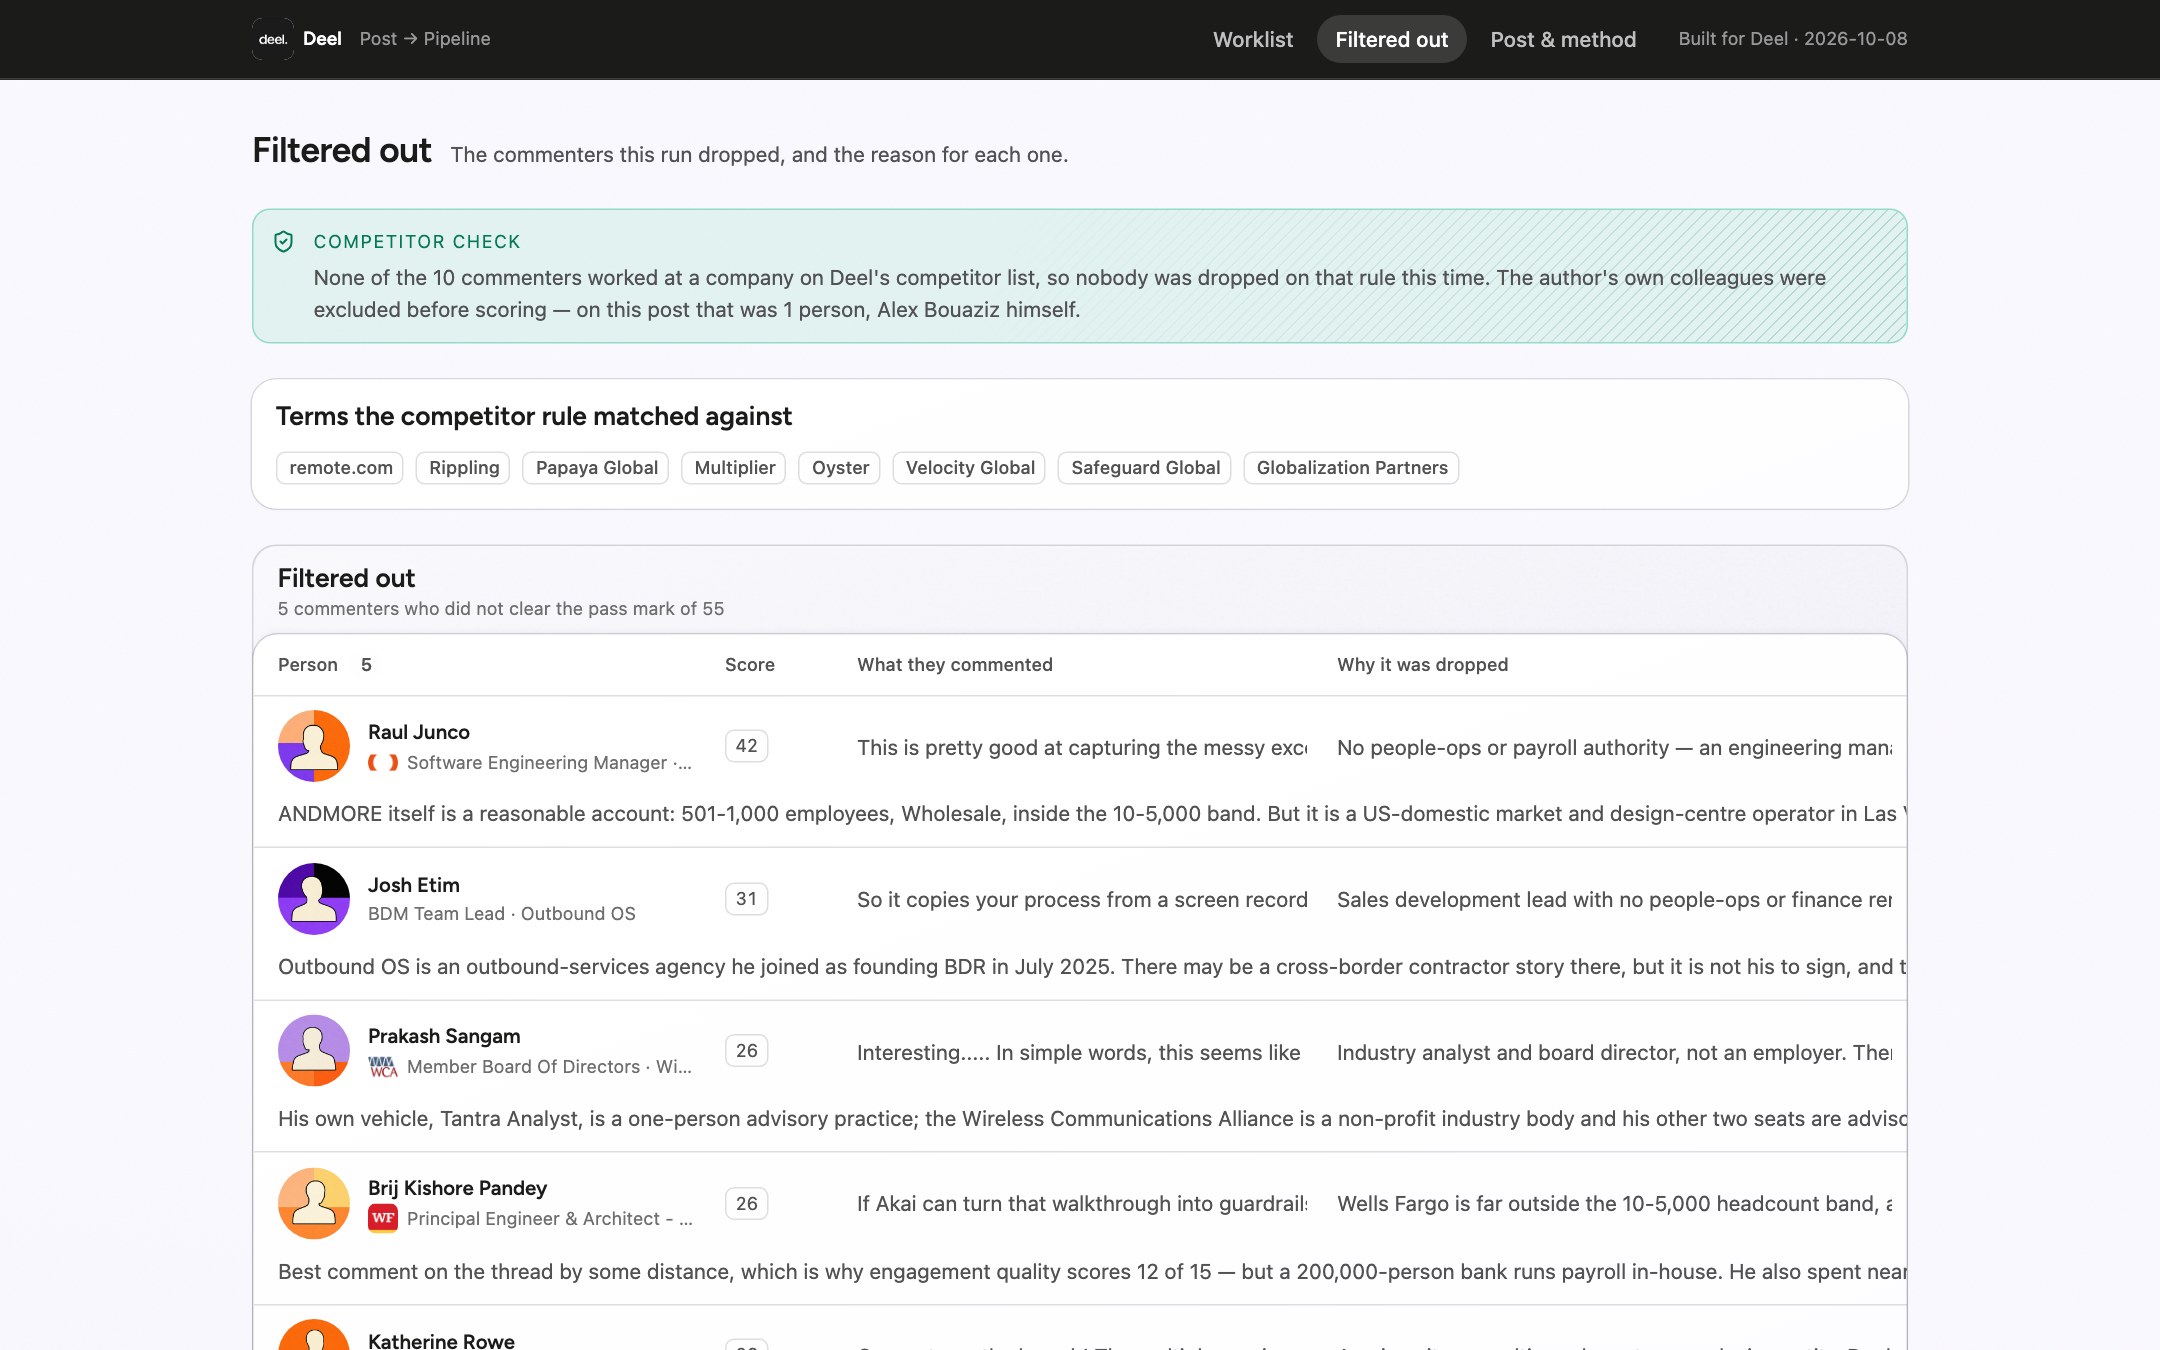The height and width of the screenshot is (1350, 2160).
Task: Click the Prakash Sangam name
Action: [444, 1036]
